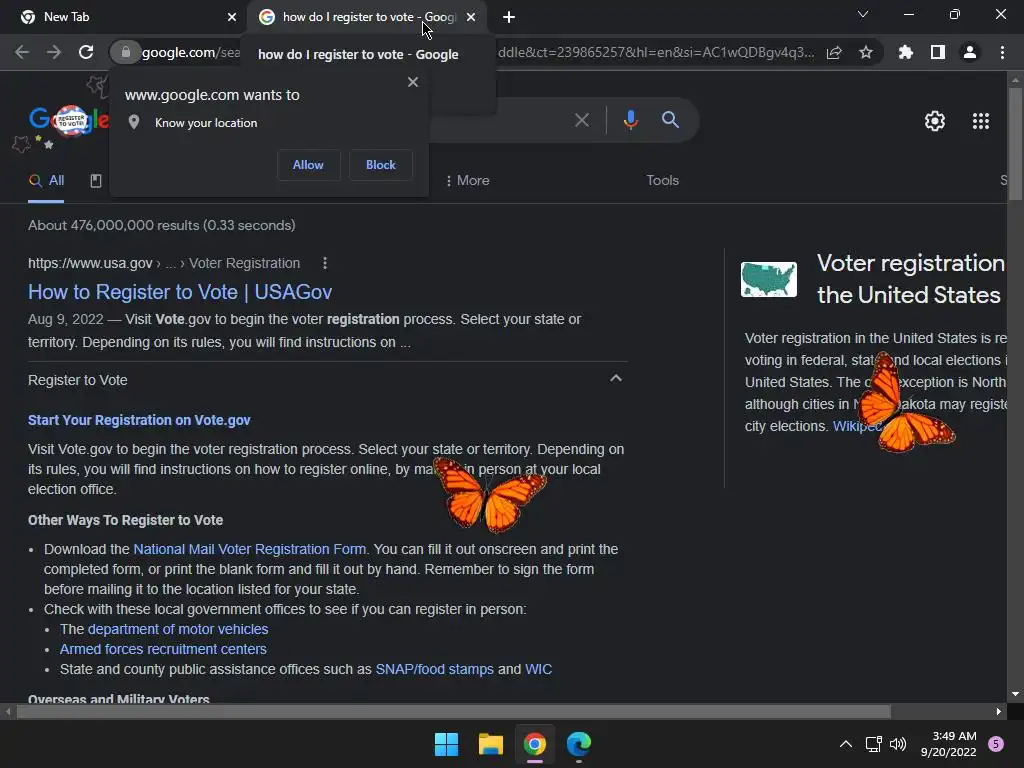
Task: Open the second search filter tab icon
Action: (x=95, y=181)
